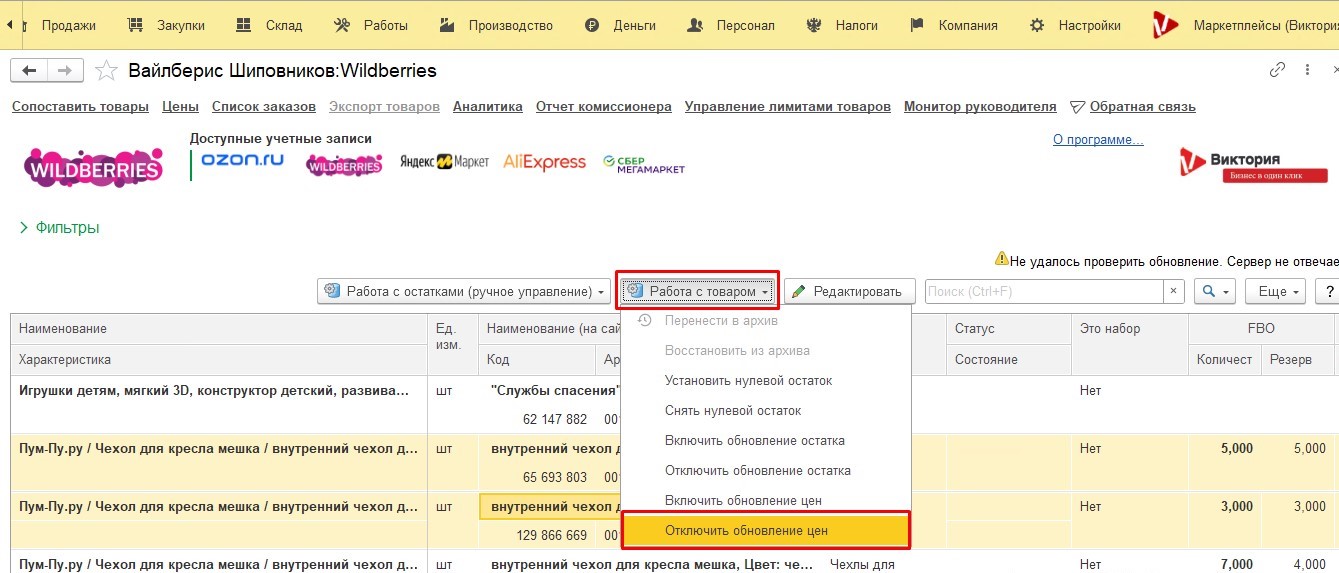
Task: Choose Включить обновление цен
Action: pyautogui.click(x=766, y=500)
